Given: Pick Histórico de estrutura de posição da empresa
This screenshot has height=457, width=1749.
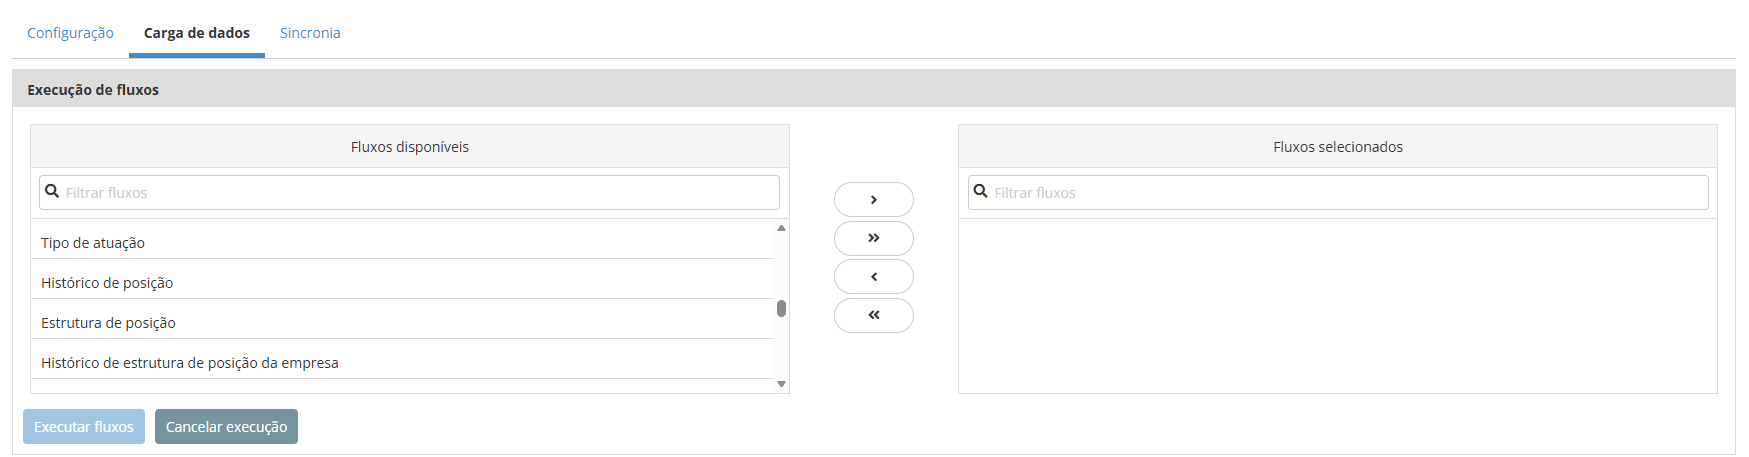Looking at the screenshot, I should click(190, 363).
